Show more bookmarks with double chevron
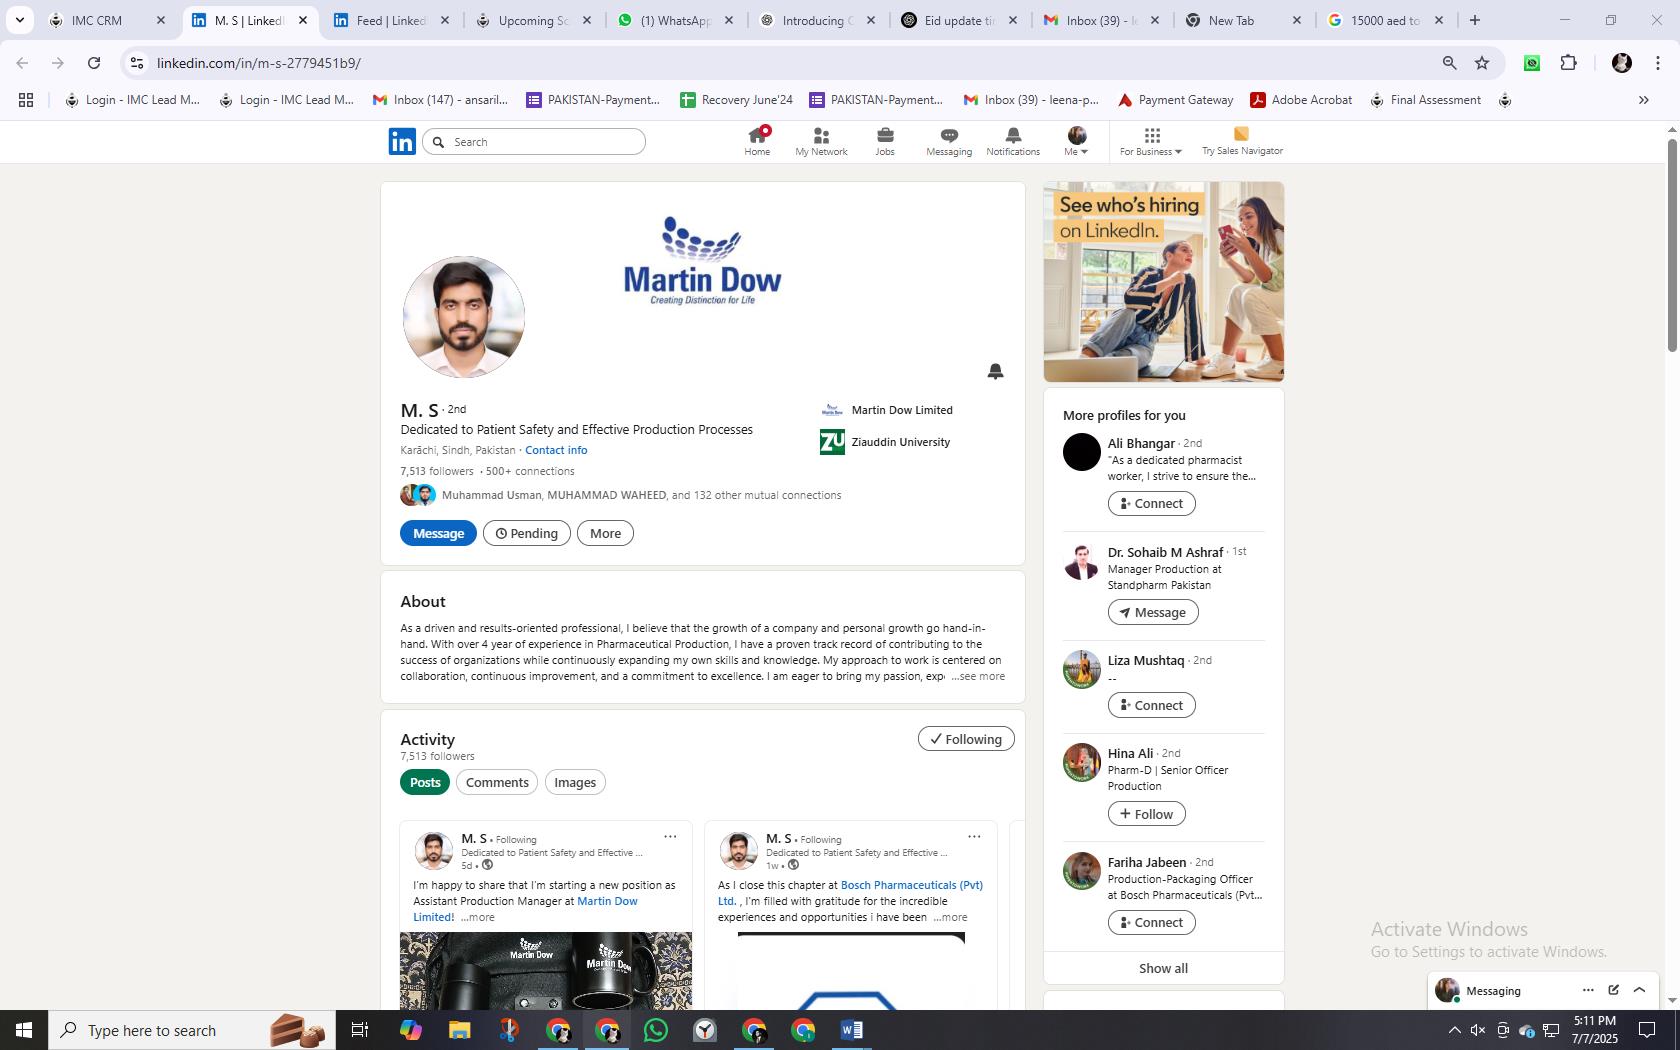 pyautogui.click(x=1643, y=100)
